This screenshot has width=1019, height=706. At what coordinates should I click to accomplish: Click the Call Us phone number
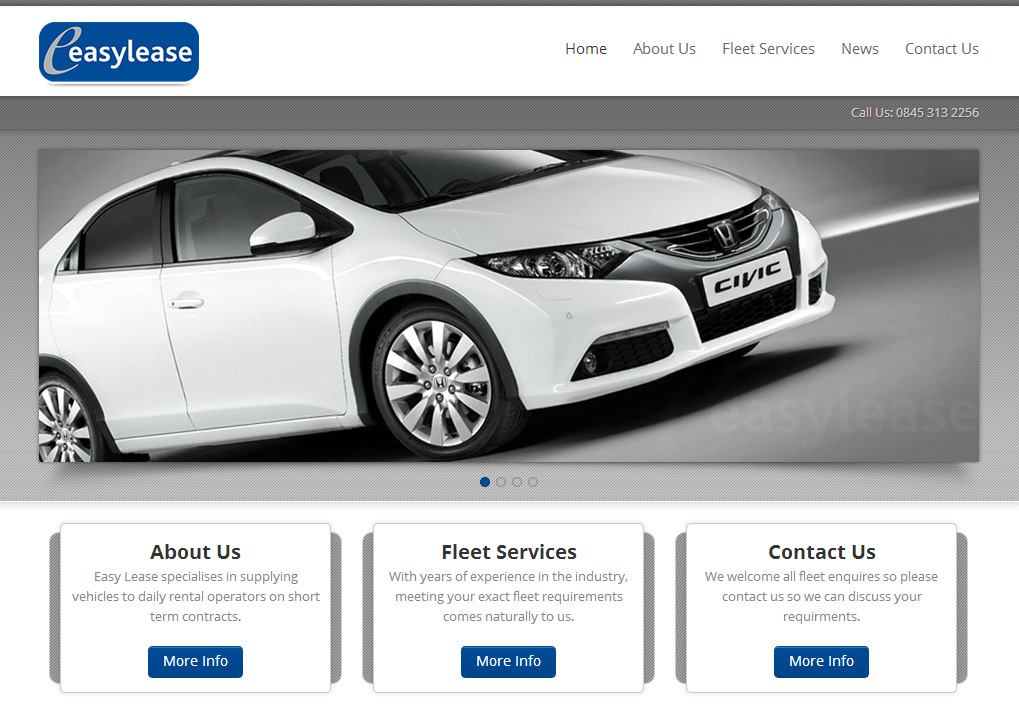click(x=914, y=112)
